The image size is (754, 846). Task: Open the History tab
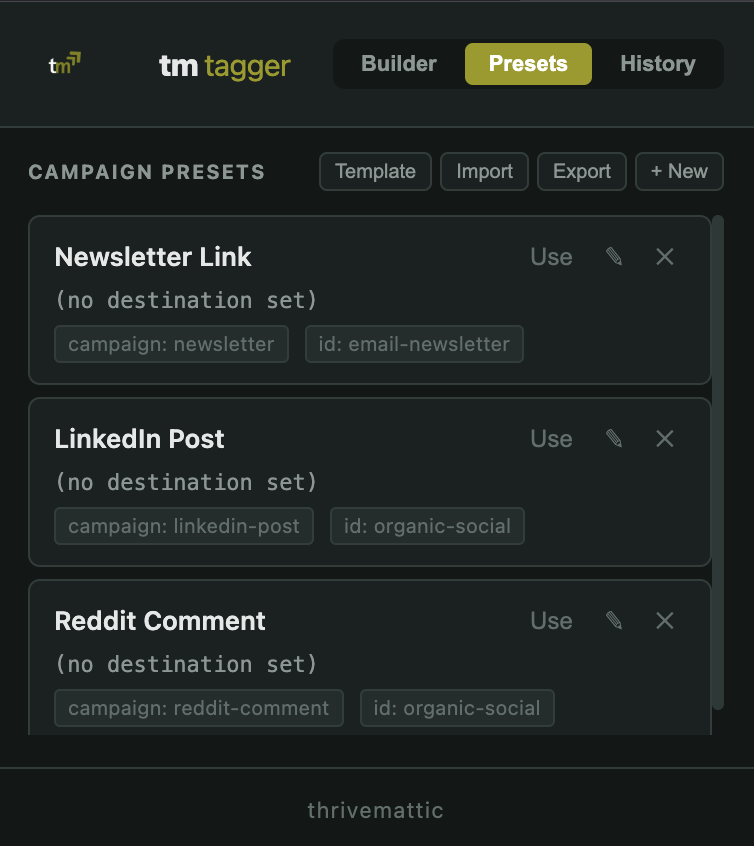[657, 63]
